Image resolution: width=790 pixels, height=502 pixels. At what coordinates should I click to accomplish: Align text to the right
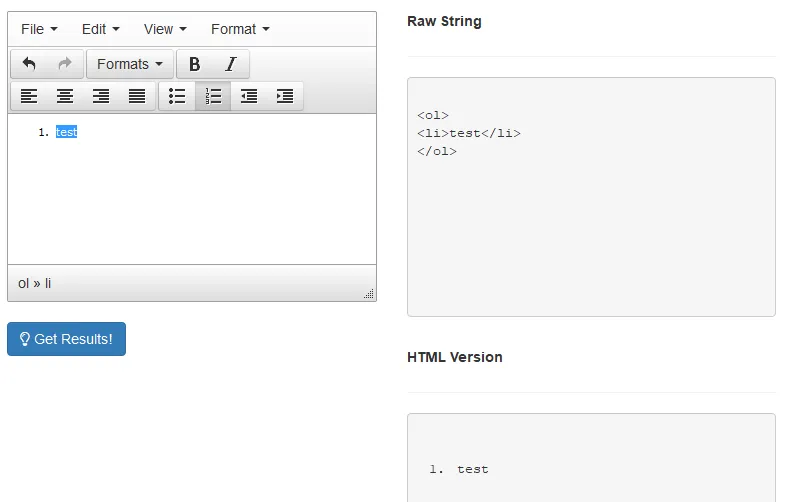pyautogui.click(x=101, y=96)
